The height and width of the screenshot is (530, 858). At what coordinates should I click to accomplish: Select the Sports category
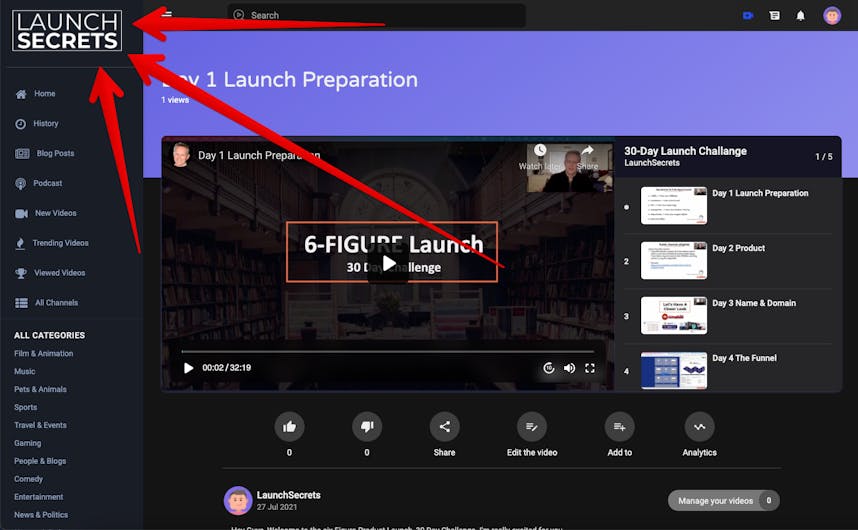pos(26,407)
